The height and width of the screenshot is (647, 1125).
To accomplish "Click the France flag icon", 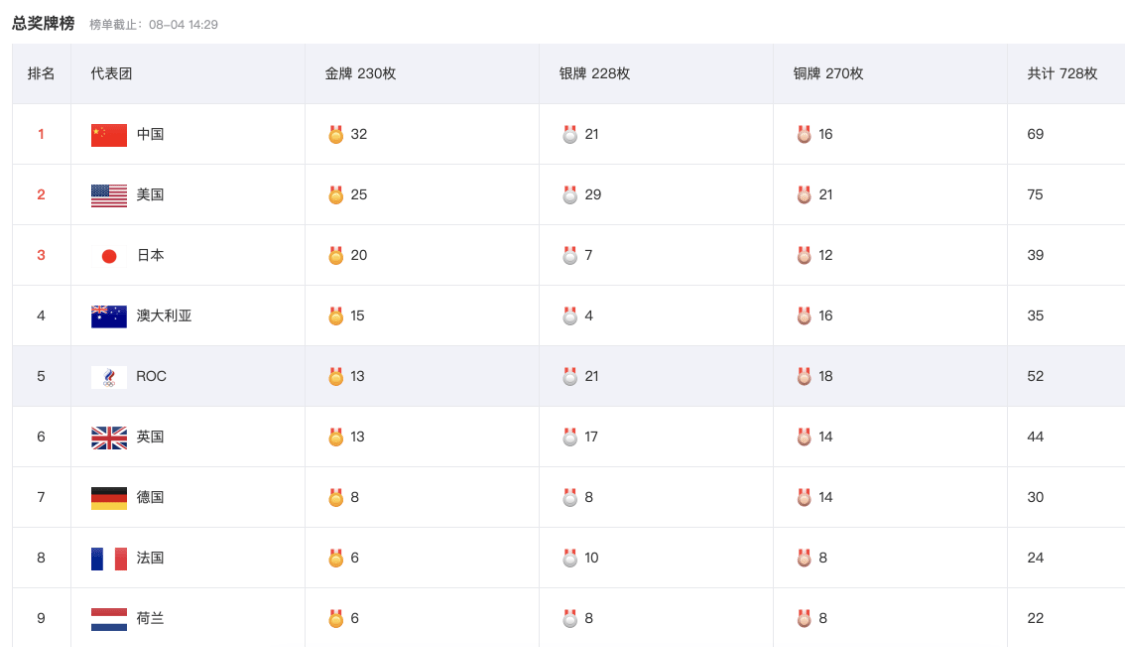I will tap(109, 558).
